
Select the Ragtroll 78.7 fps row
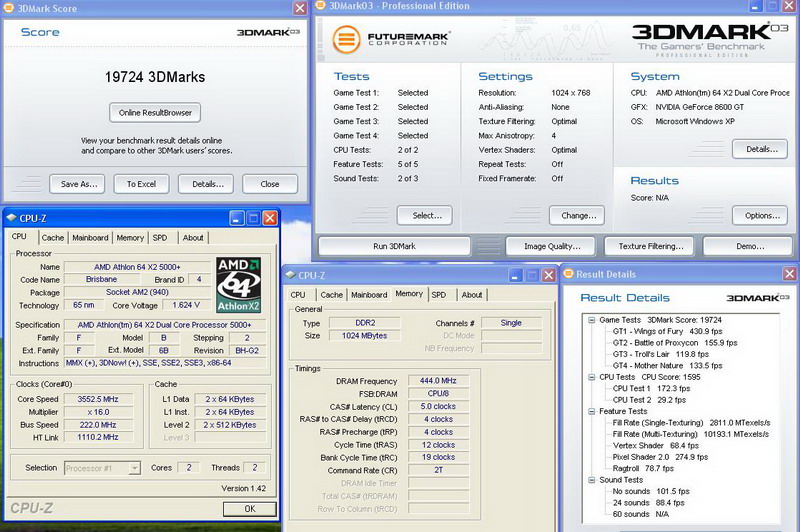pos(643,468)
